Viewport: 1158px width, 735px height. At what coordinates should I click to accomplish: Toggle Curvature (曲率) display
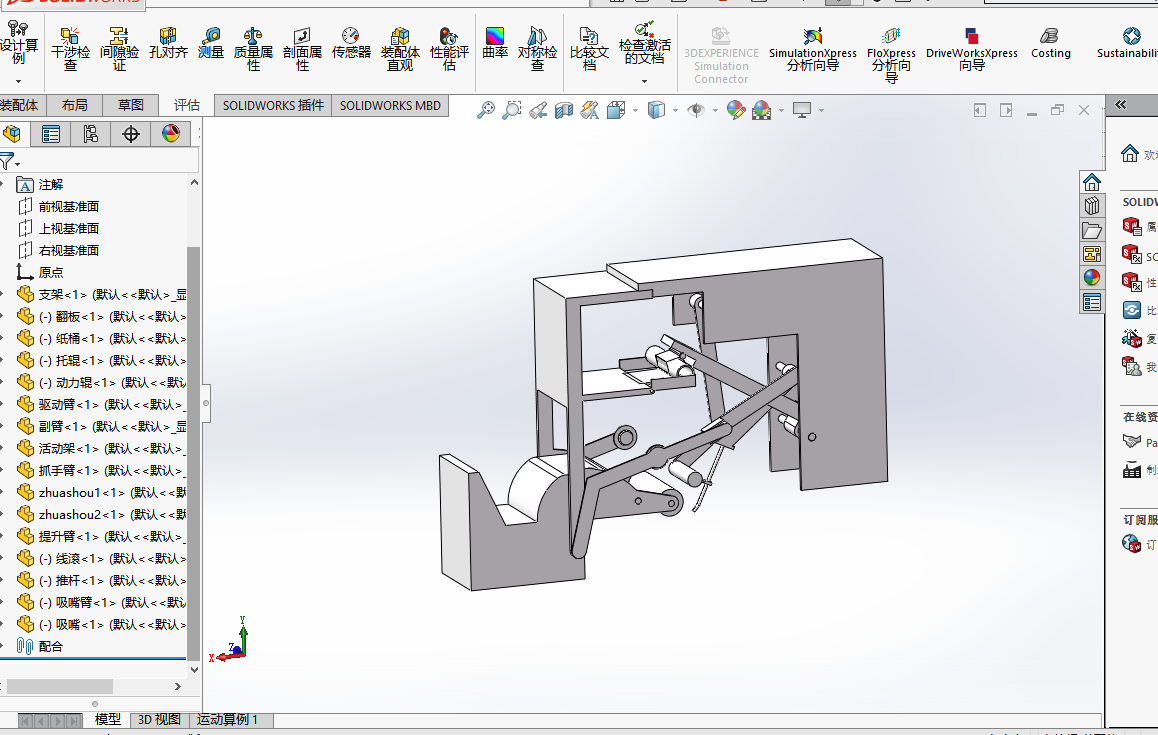point(495,43)
